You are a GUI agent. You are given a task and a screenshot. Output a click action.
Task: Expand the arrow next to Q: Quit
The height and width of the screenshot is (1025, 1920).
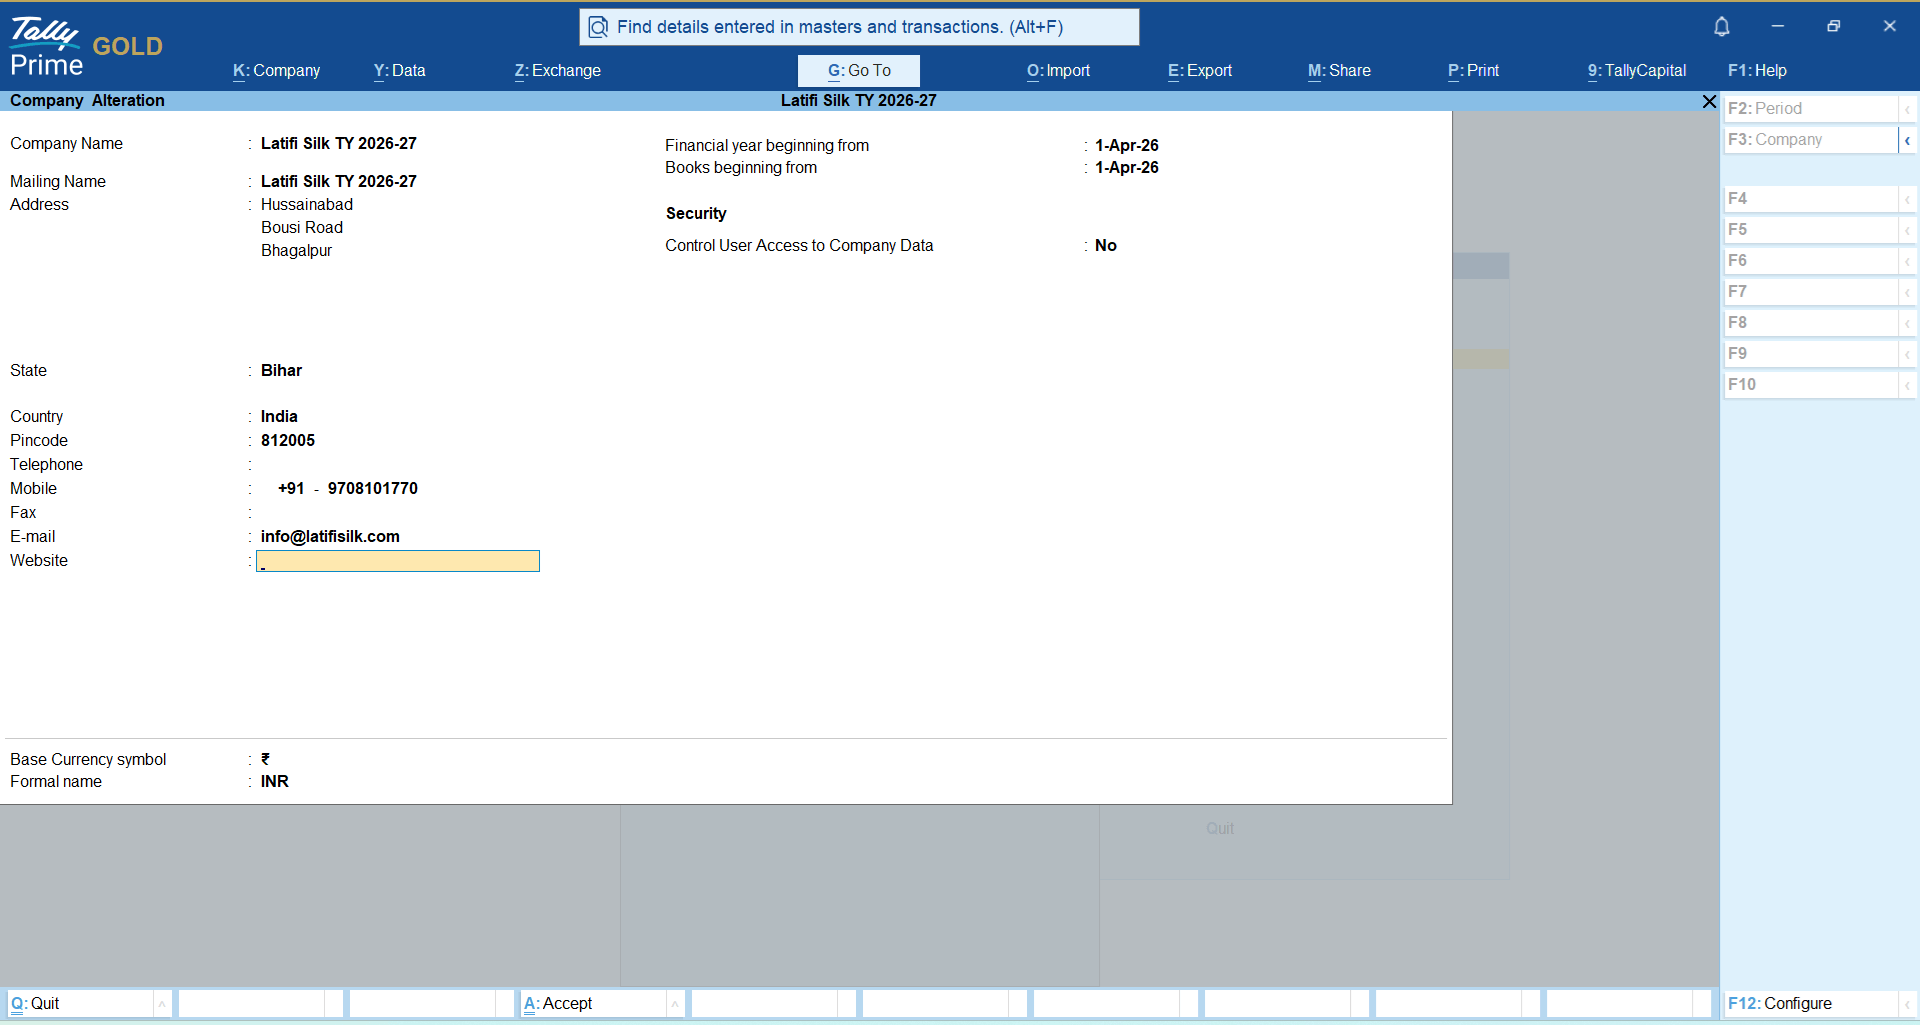click(x=162, y=1004)
